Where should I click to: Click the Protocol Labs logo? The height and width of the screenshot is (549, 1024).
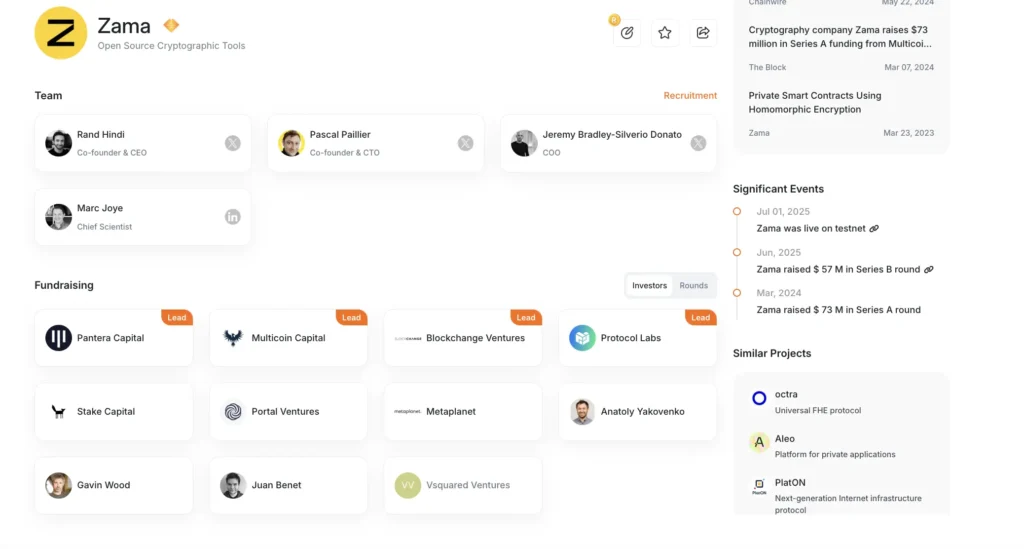click(x=582, y=338)
